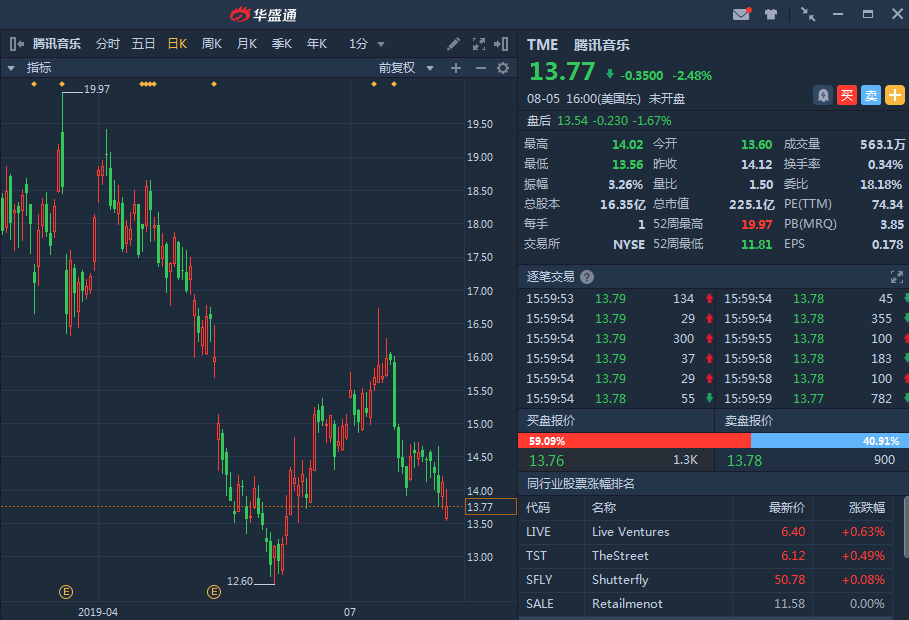Screen dimensions: 909x620
Task: Select the 季K quarterly chart tab
Action: click(x=281, y=44)
